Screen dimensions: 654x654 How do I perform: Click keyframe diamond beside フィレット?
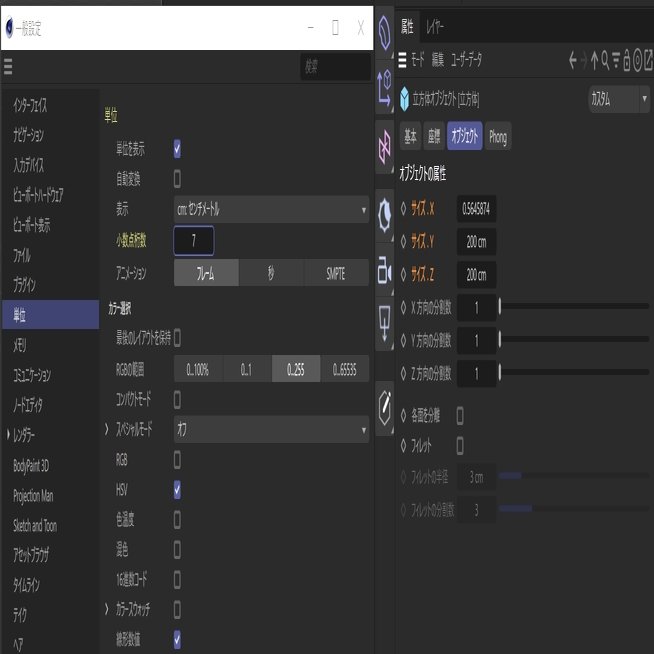(403, 446)
